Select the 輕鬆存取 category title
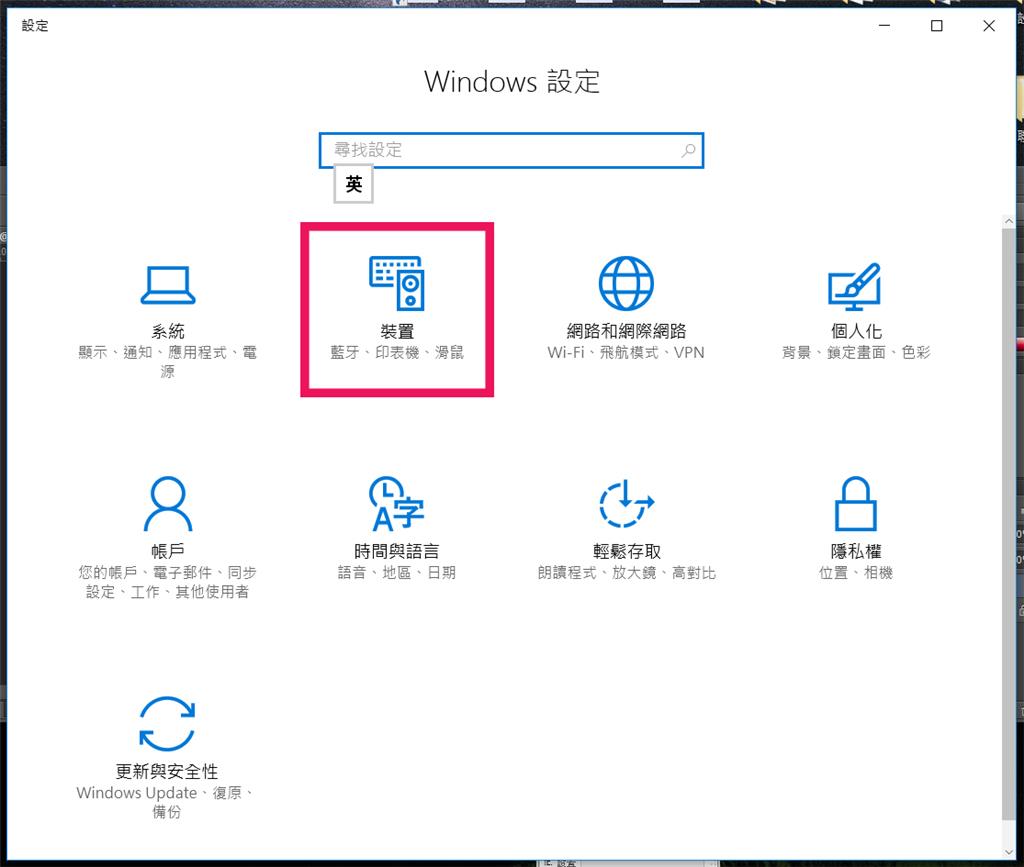The image size is (1024, 867). [627, 551]
